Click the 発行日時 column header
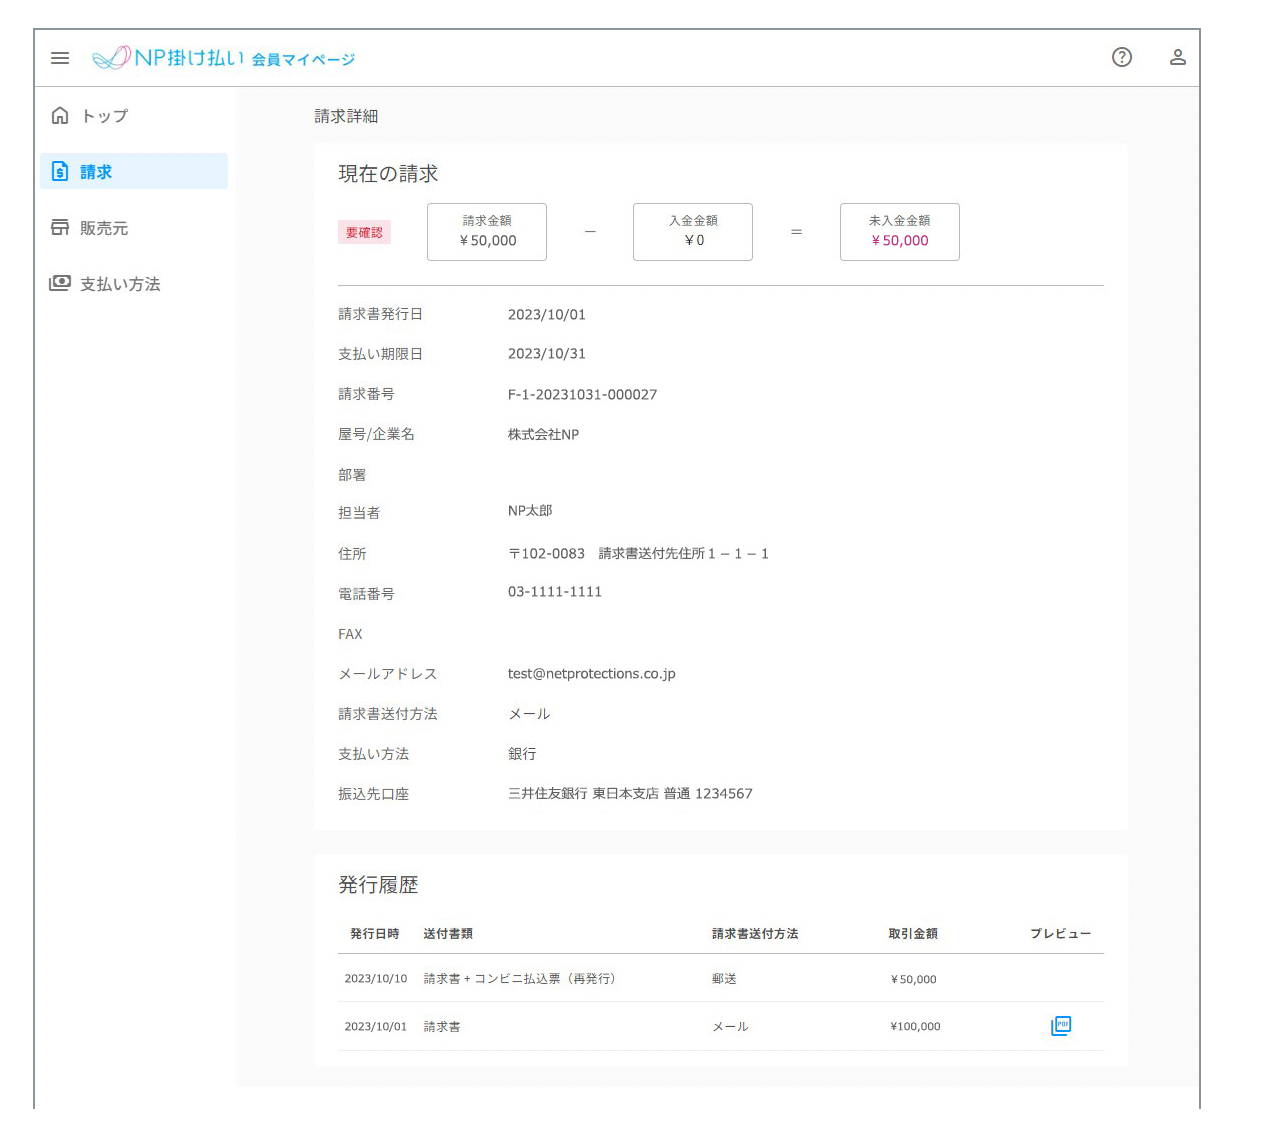1278x1144 pixels. pyautogui.click(x=374, y=934)
